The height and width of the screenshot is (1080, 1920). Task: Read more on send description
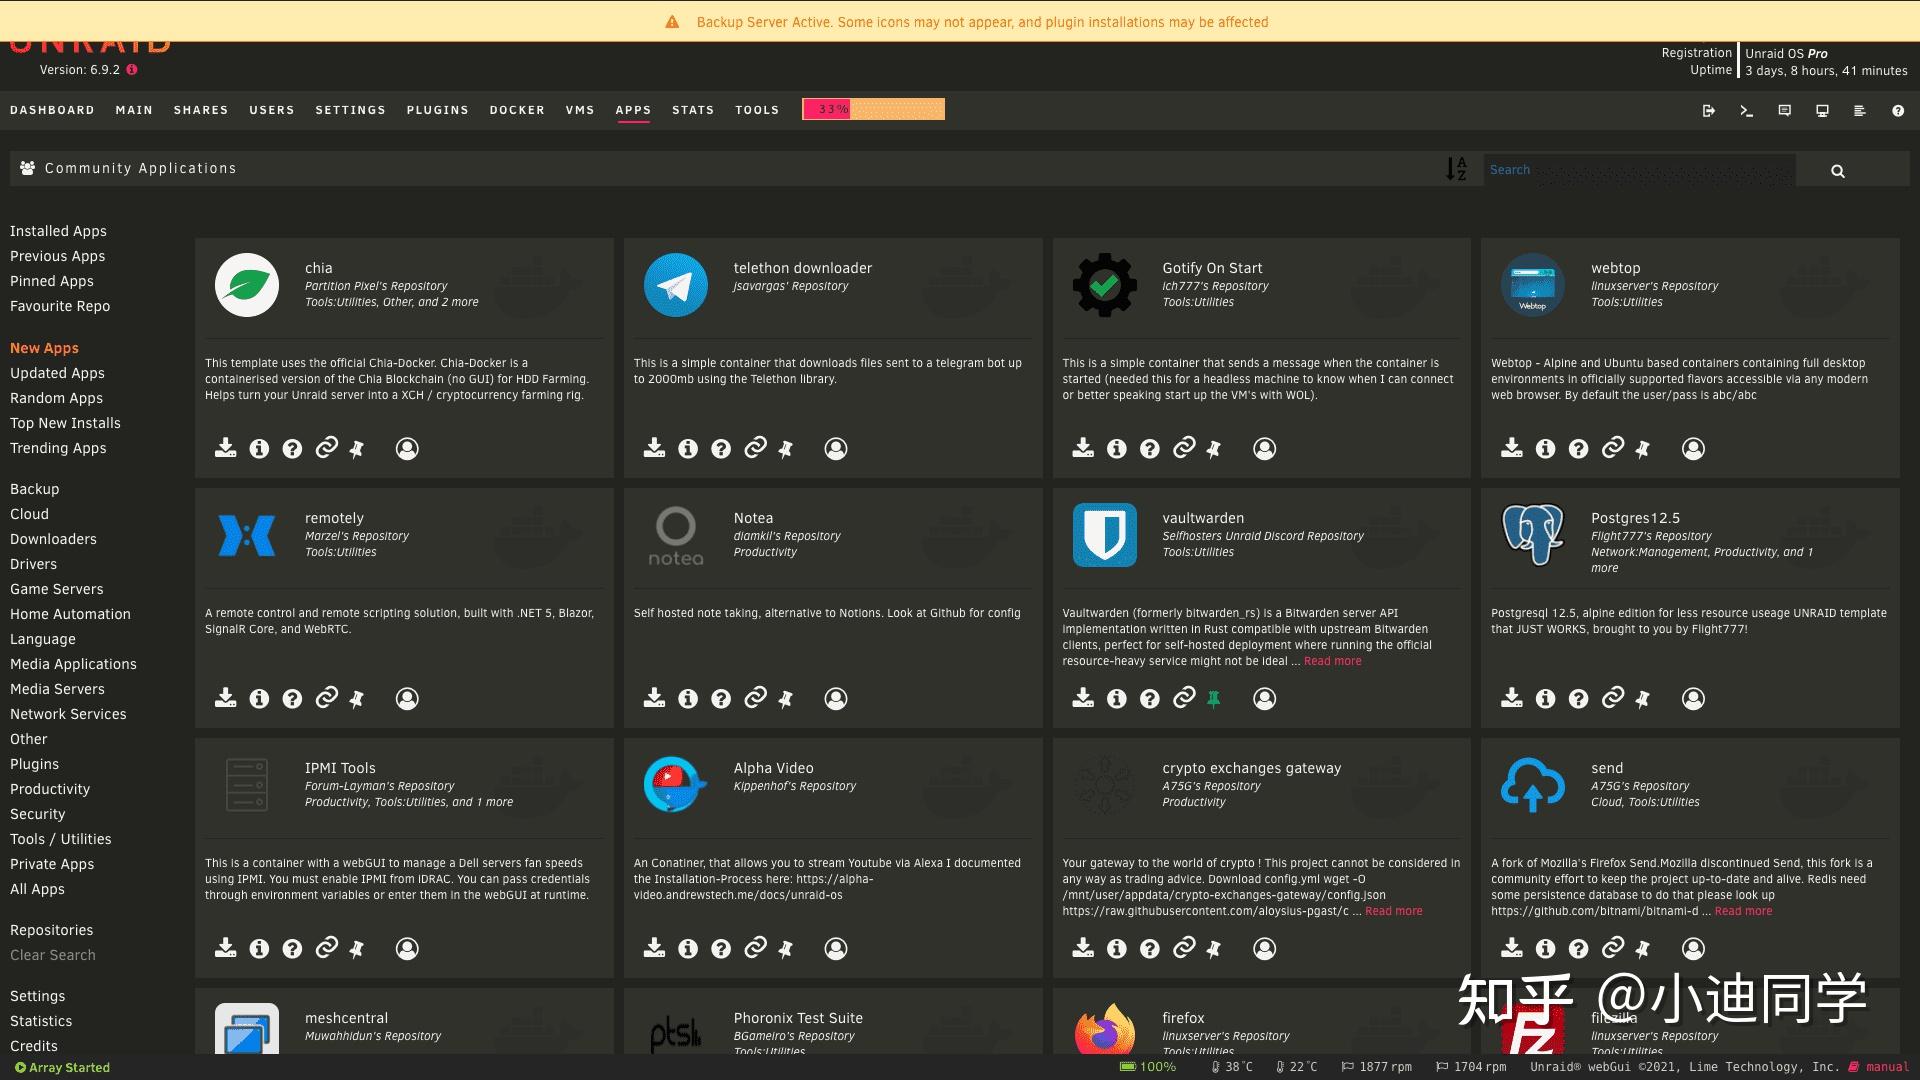click(1743, 911)
